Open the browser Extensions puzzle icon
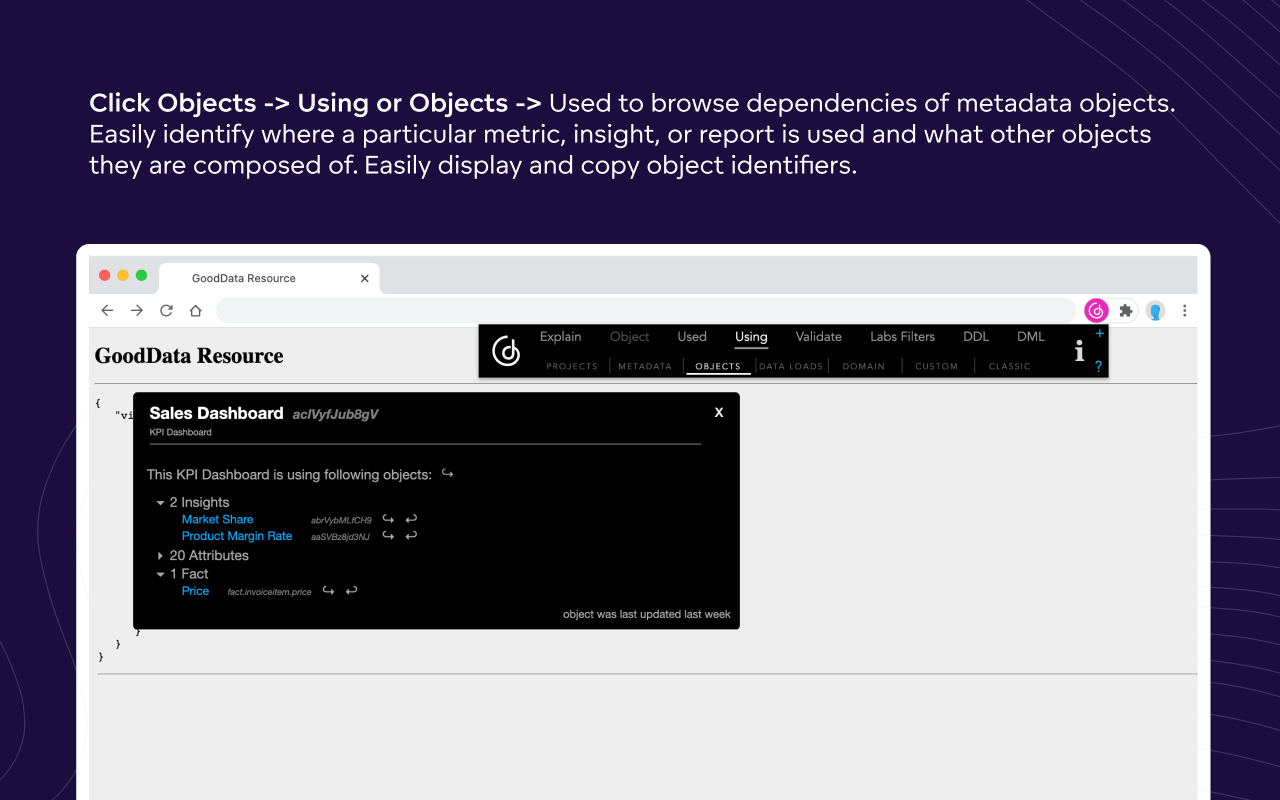This screenshot has width=1280, height=800. (x=1126, y=311)
